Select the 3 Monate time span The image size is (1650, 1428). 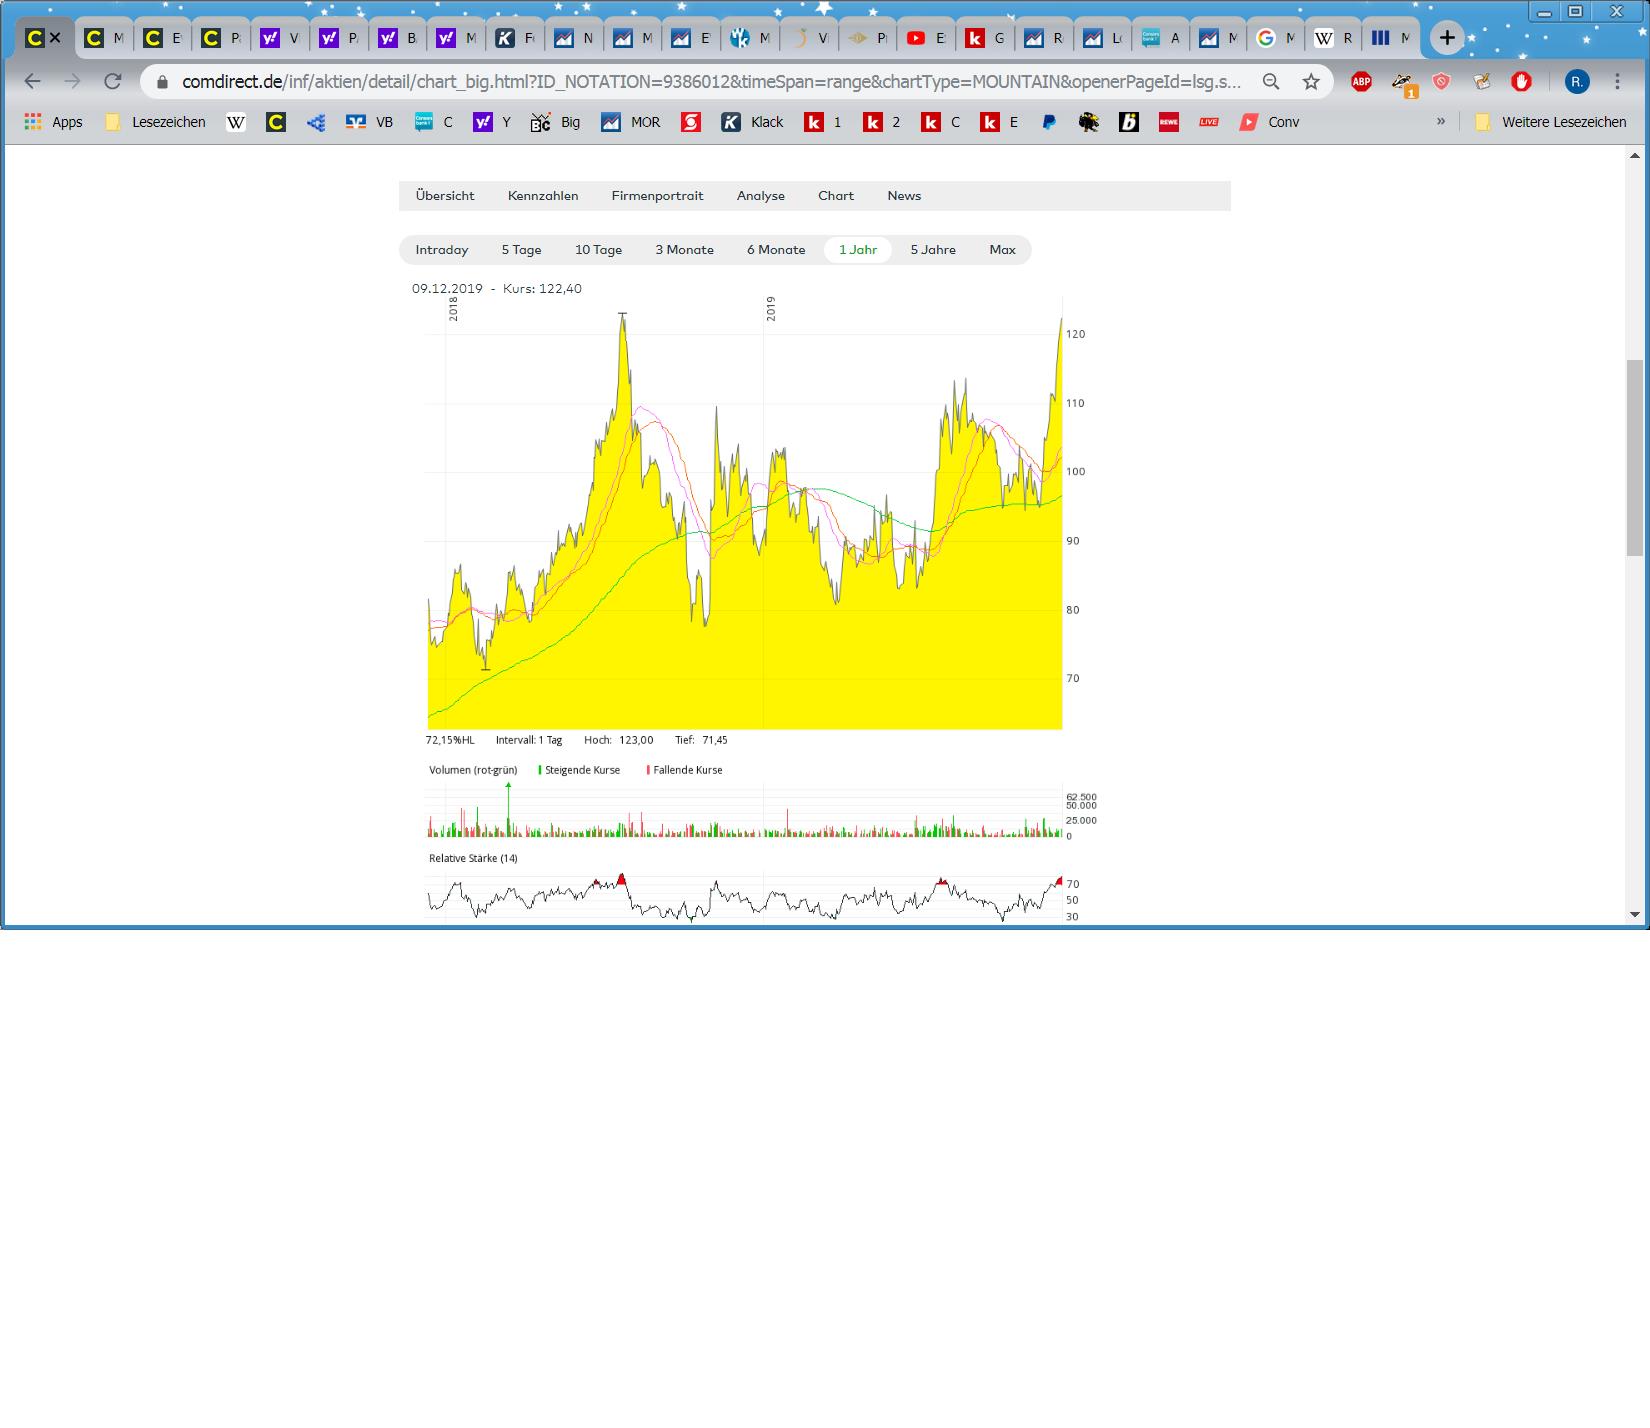[684, 250]
